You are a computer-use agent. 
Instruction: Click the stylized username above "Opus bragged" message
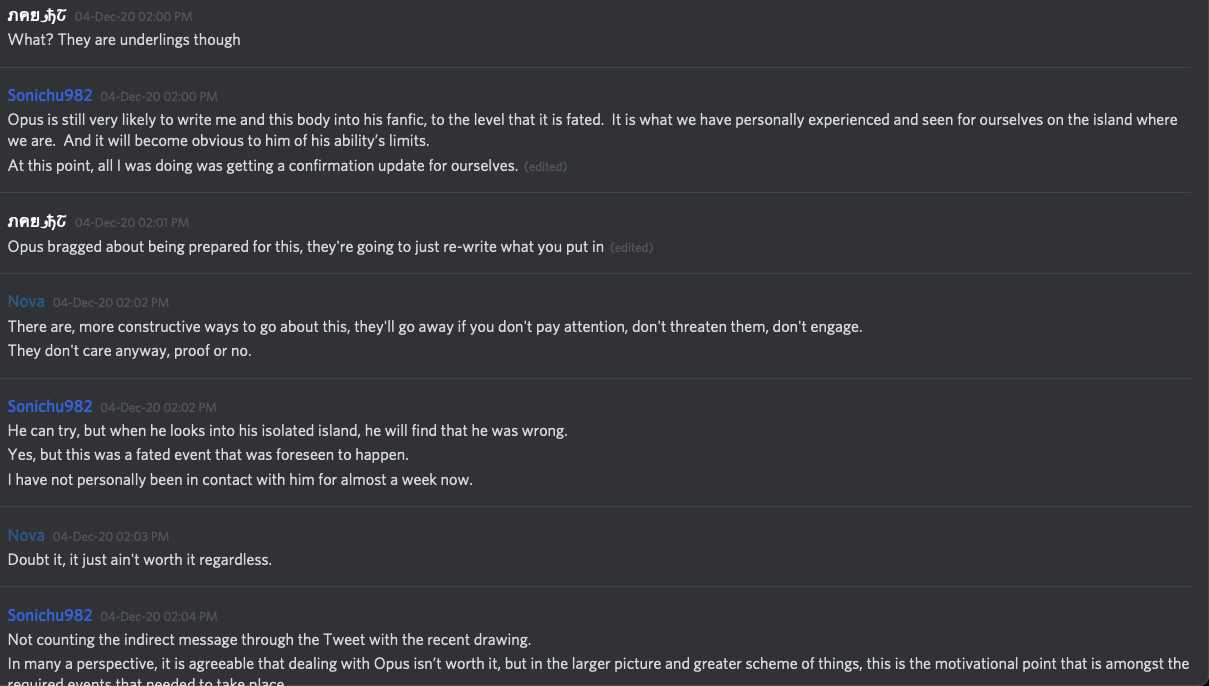coord(37,222)
